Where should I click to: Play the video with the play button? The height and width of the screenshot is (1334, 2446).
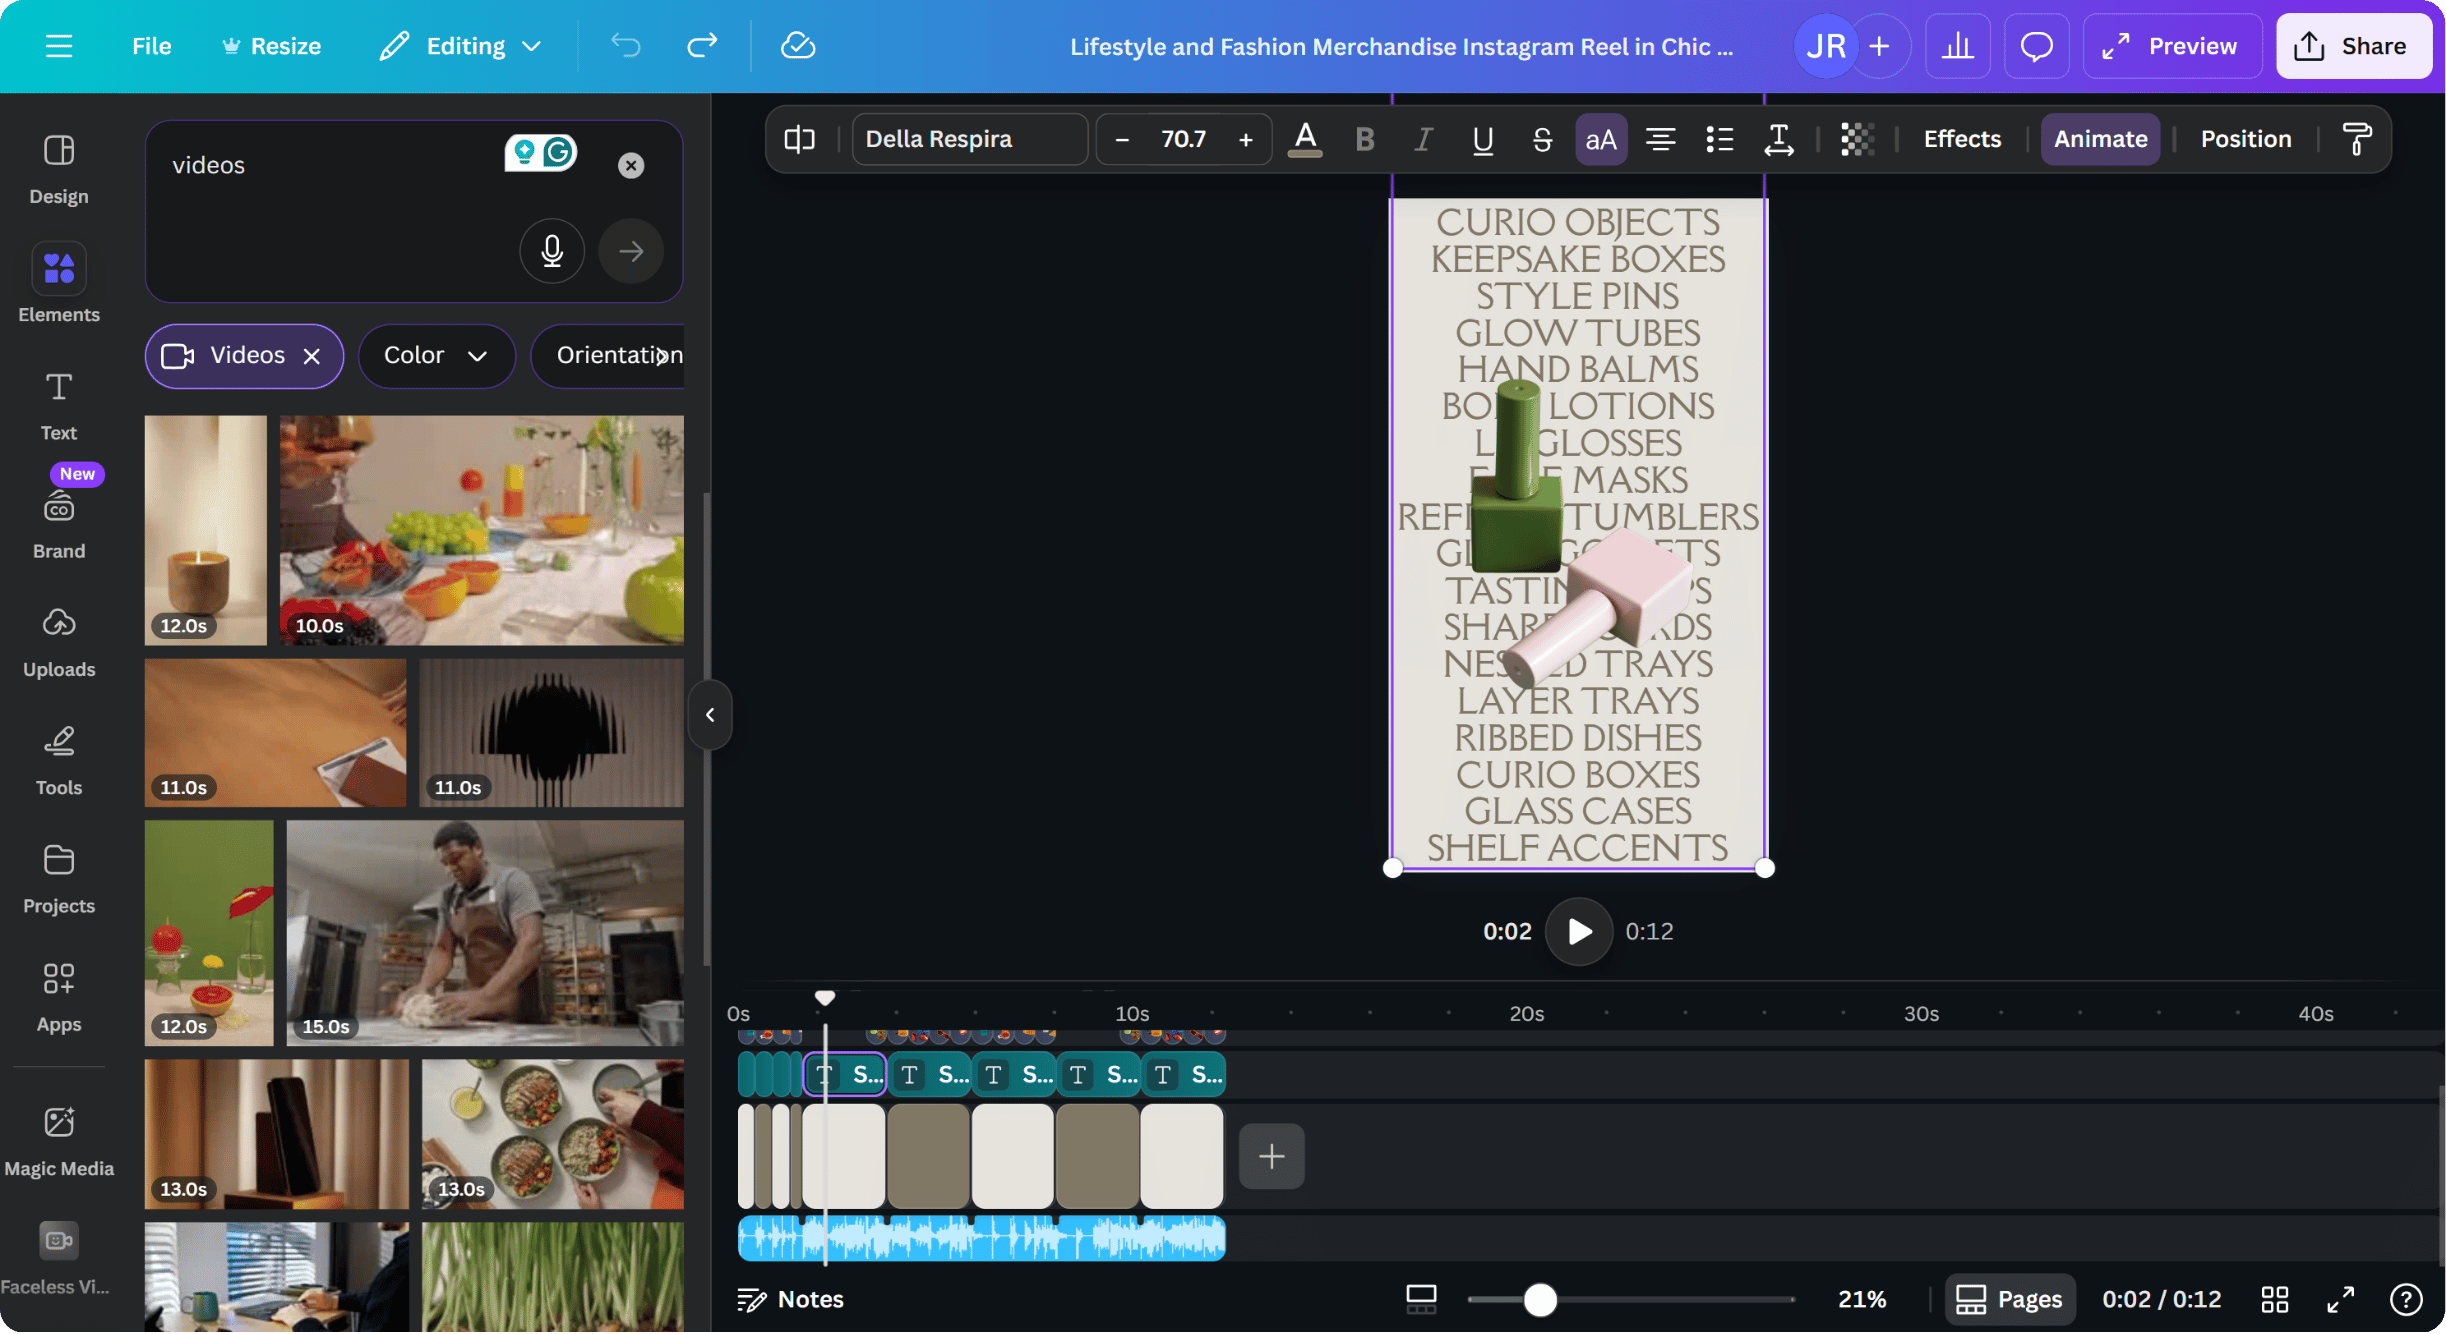[1578, 931]
